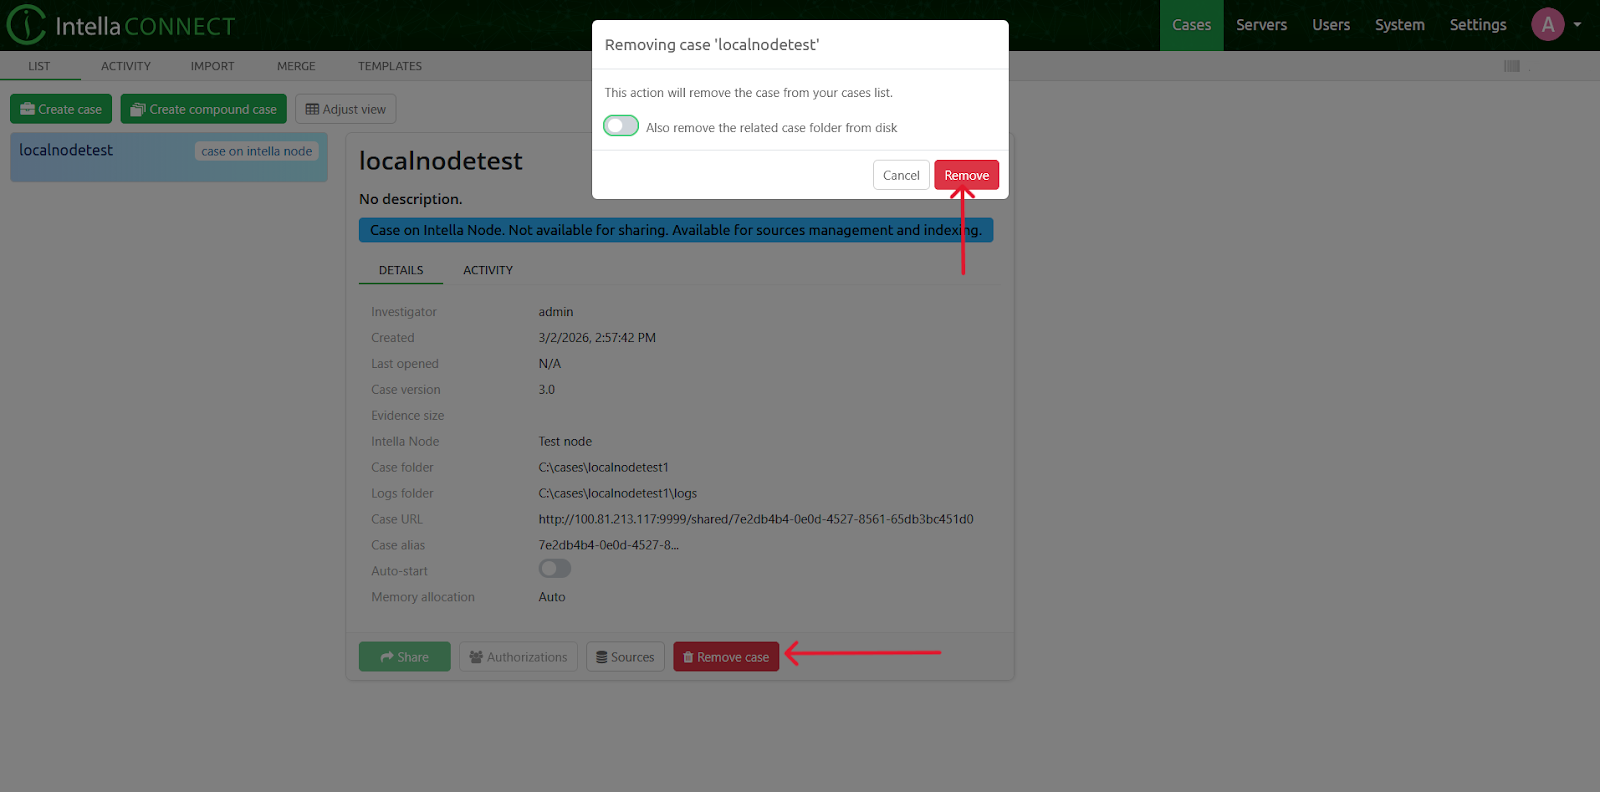This screenshot has width=1600, height=792.
Task: Open the Sources management button
Action: pos(625,657)
